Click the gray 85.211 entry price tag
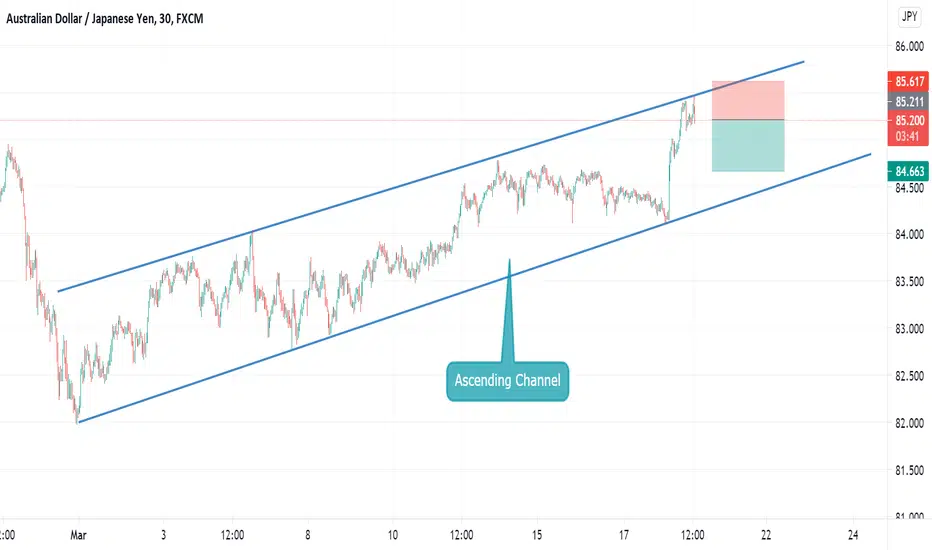The height and width of the screenshot is (550, 932). [x=909, y=101]
